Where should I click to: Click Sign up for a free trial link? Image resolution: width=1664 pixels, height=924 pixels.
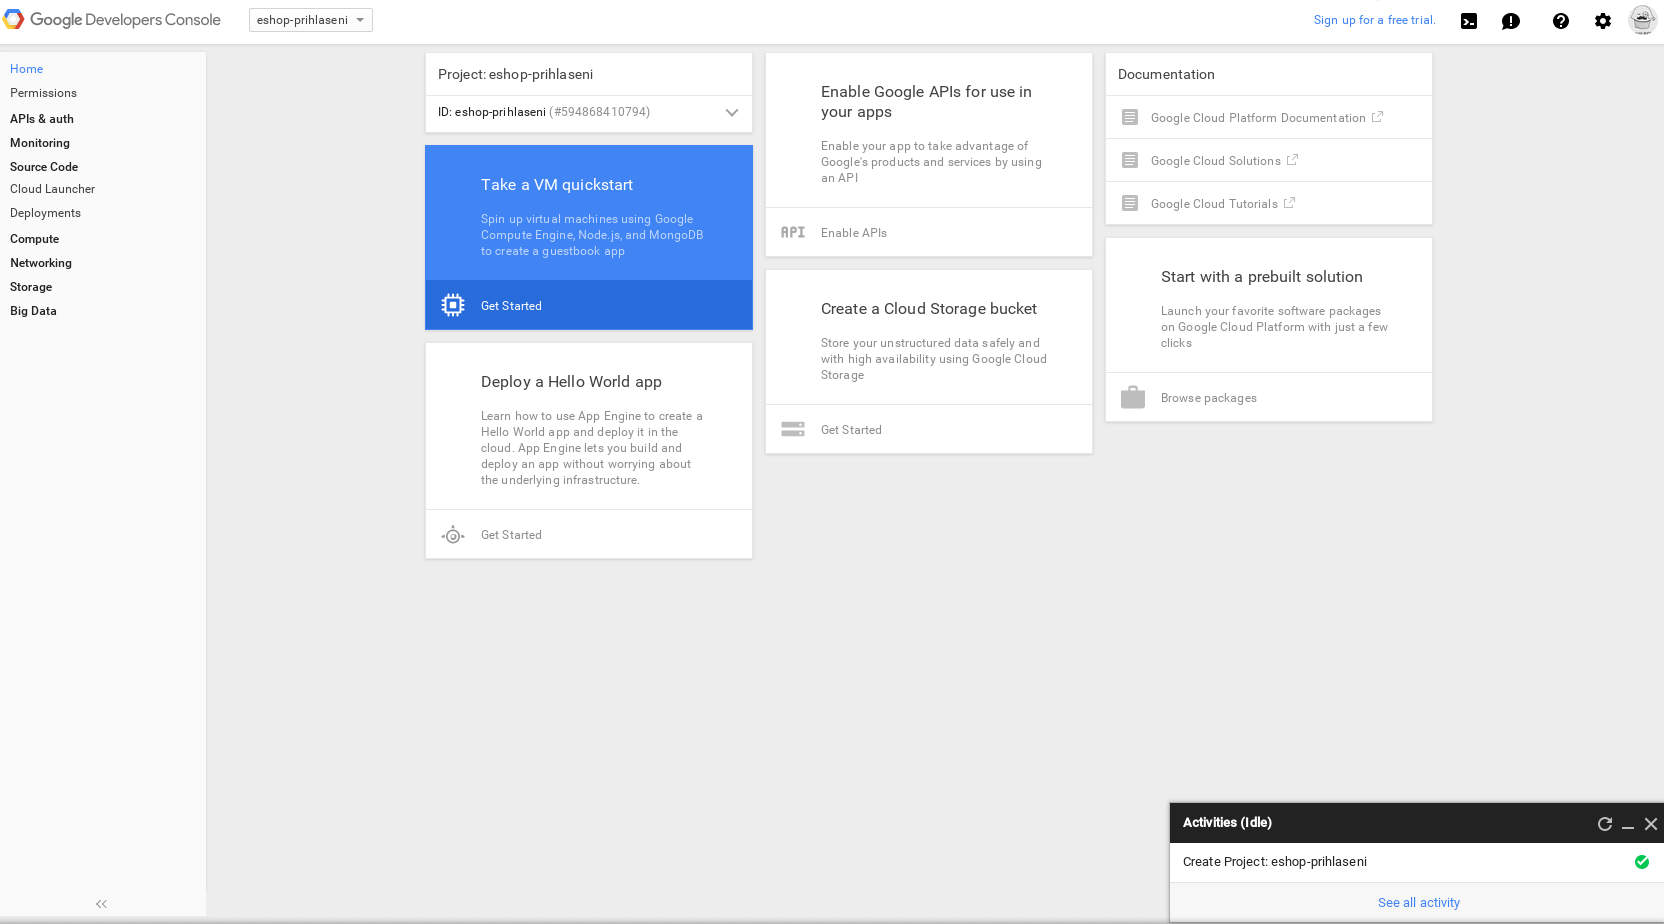[1374, 20]
